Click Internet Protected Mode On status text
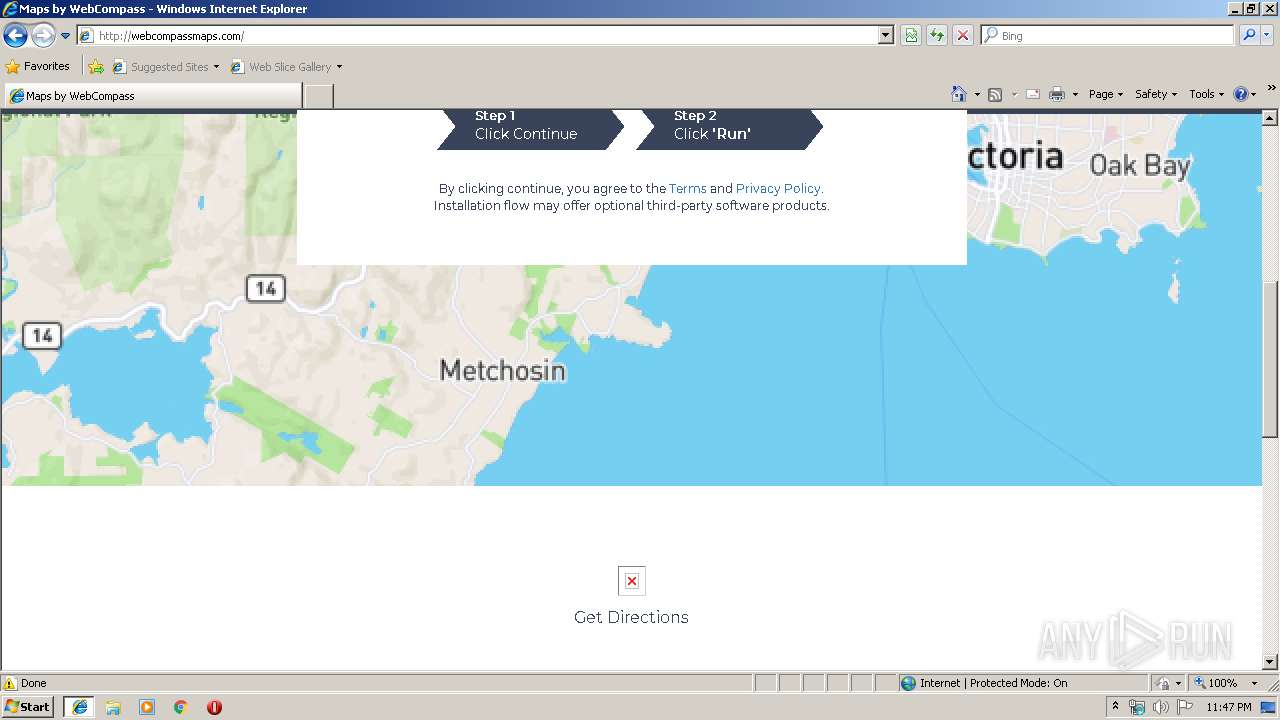 coord(993,683)
